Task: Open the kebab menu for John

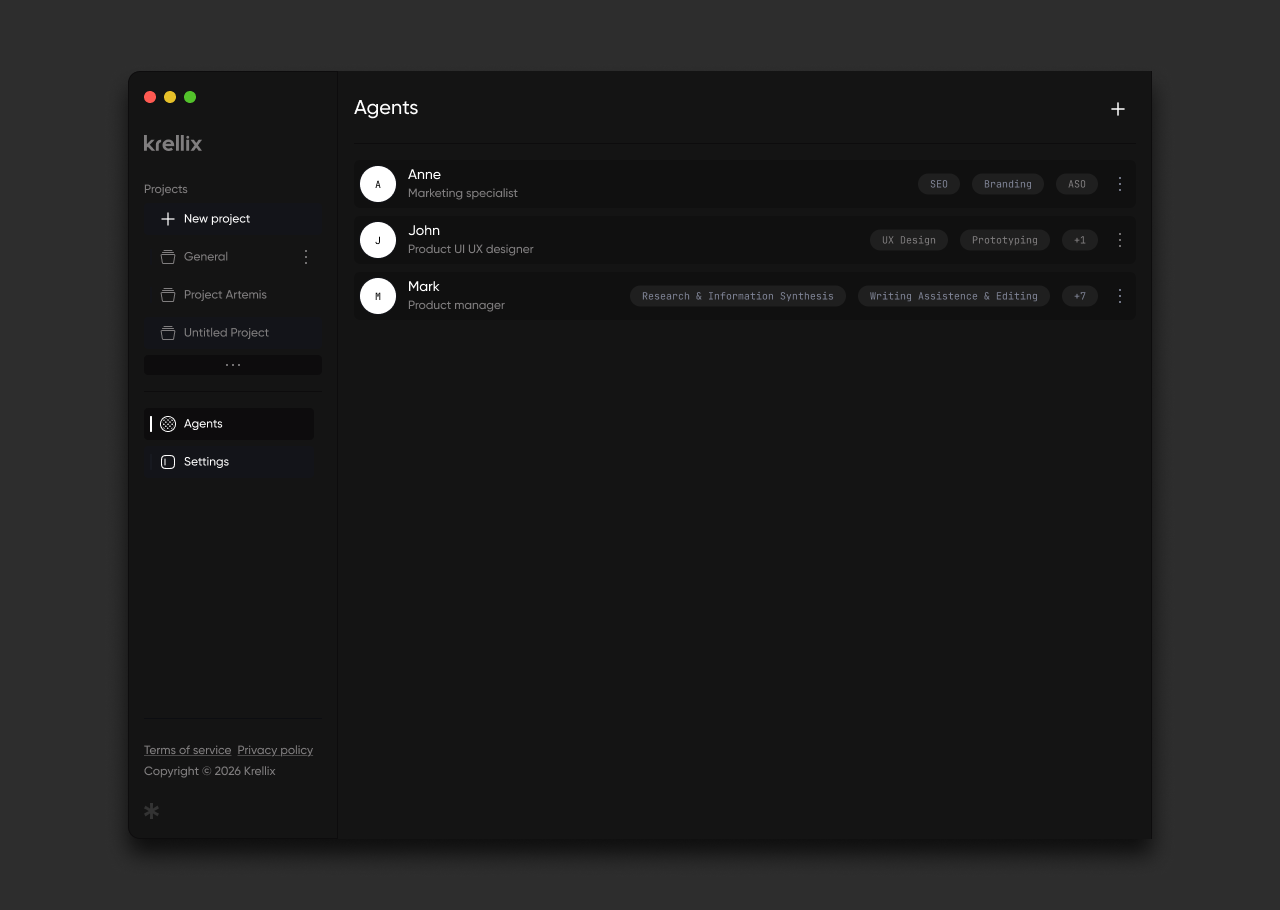Action: [1120, 240]
